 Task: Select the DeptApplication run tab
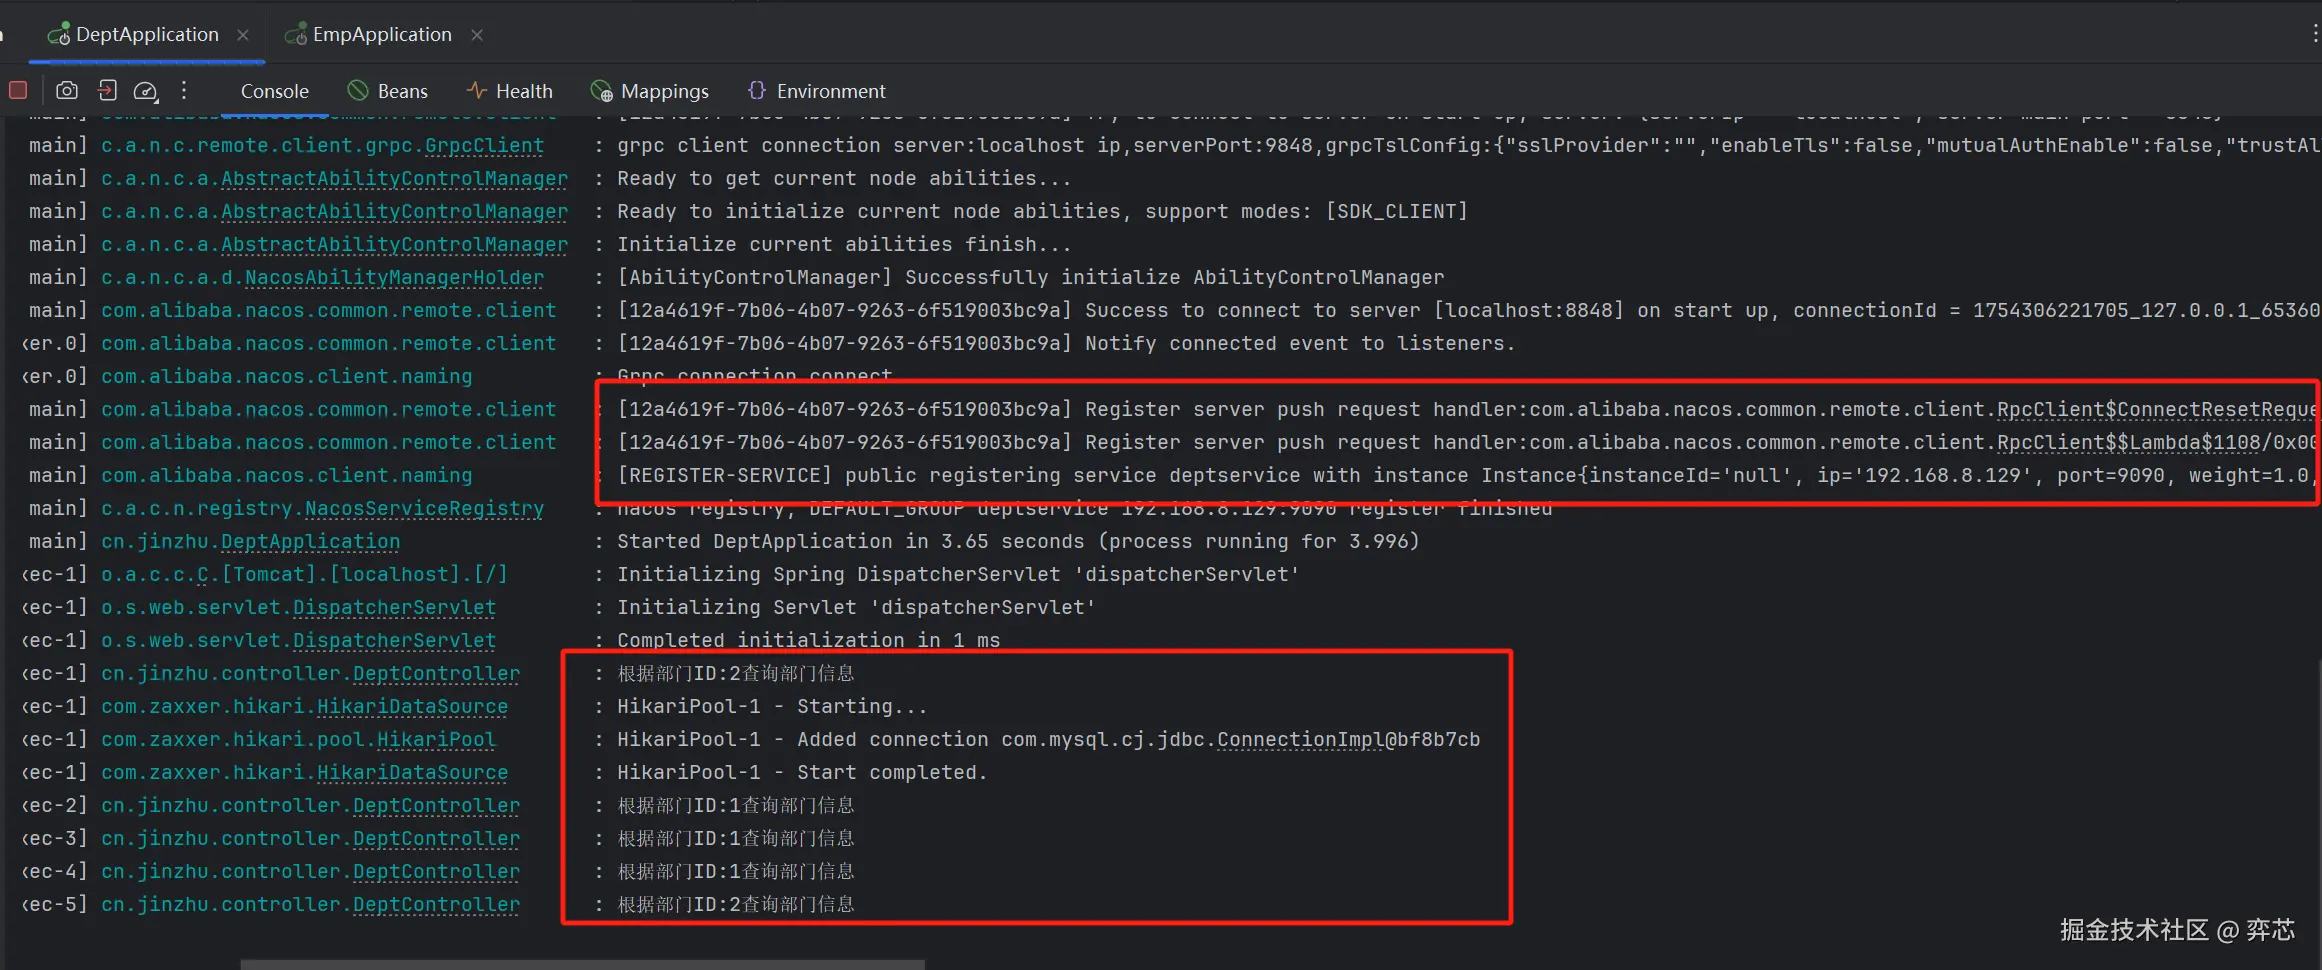tap(146, 34)
